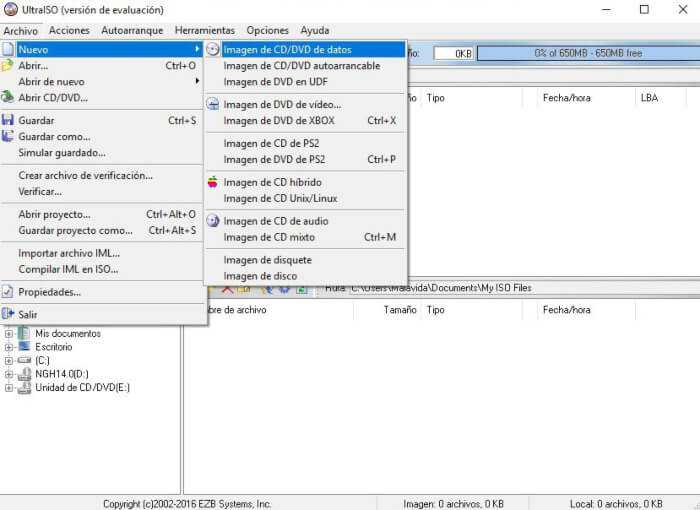The height and width of the screenshot is (510, 700).
Task: Select Crear archivo de verificación
Action: [x=85, y=175]
